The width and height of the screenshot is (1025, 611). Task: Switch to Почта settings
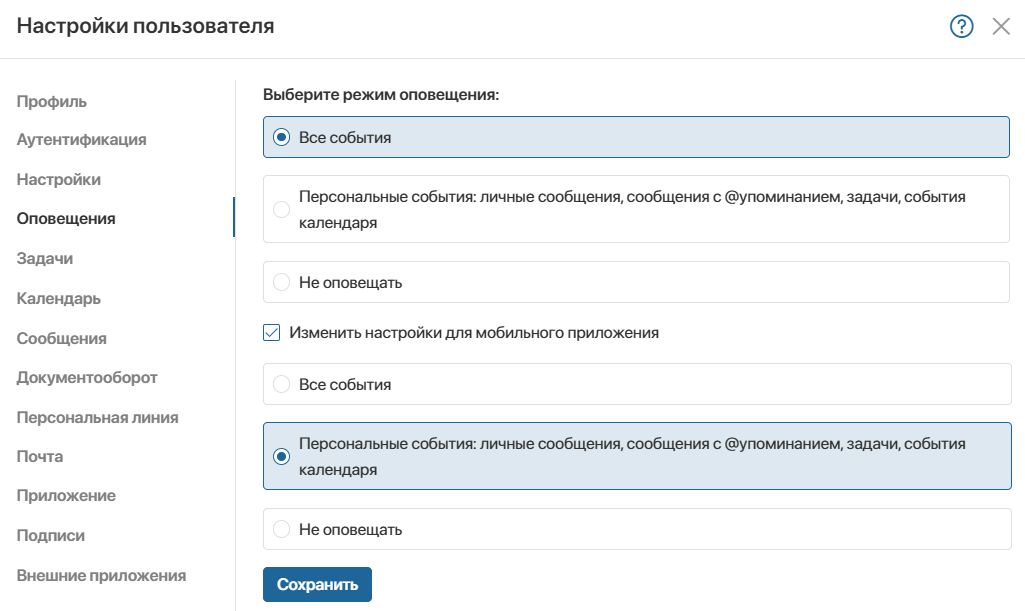tap(40, 457)
